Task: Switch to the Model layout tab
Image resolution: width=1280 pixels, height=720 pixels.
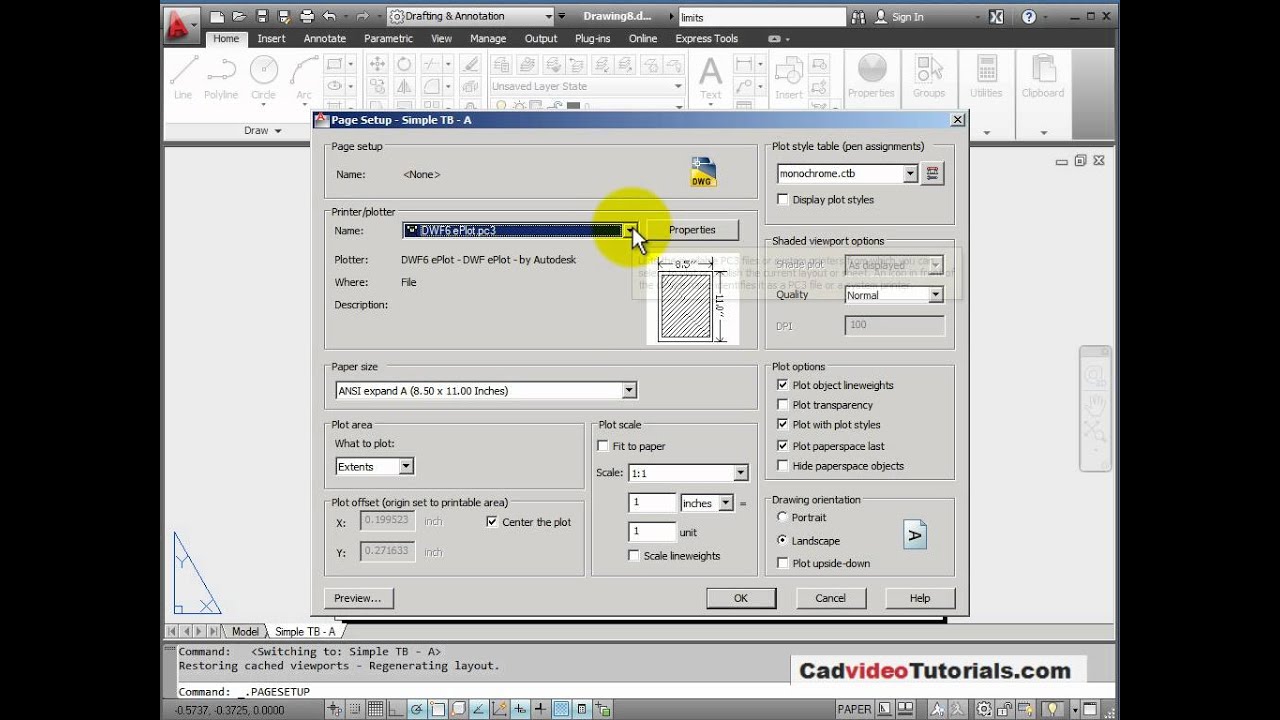Action: coord(245,632)
